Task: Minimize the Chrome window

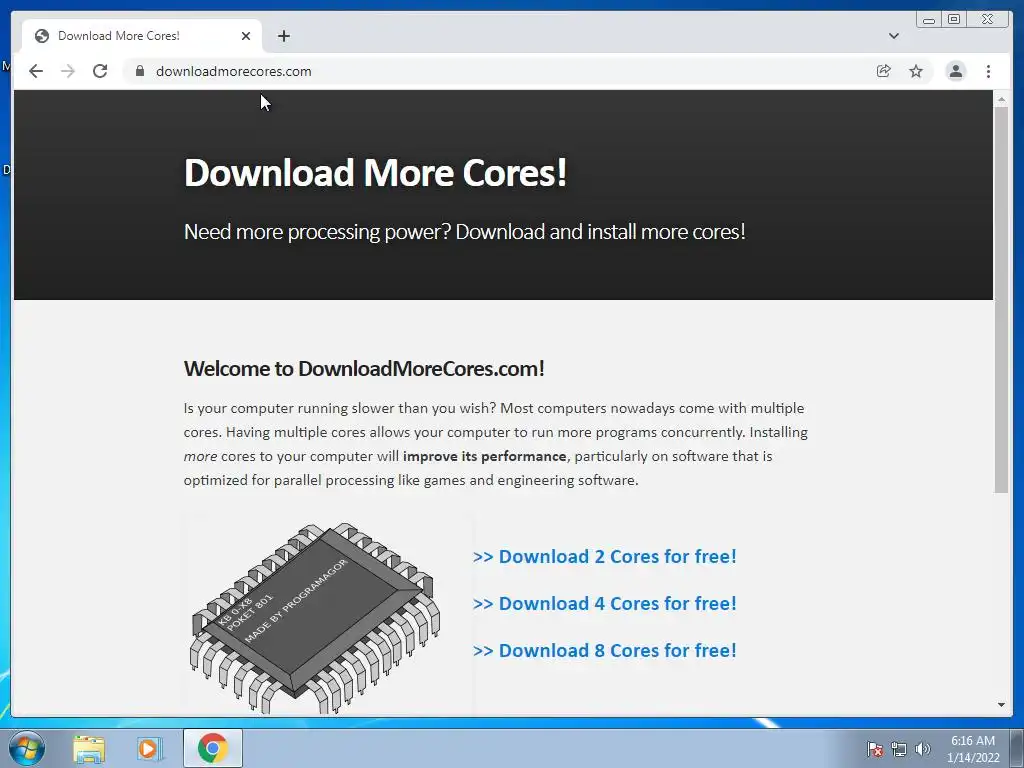Action: 929,20
